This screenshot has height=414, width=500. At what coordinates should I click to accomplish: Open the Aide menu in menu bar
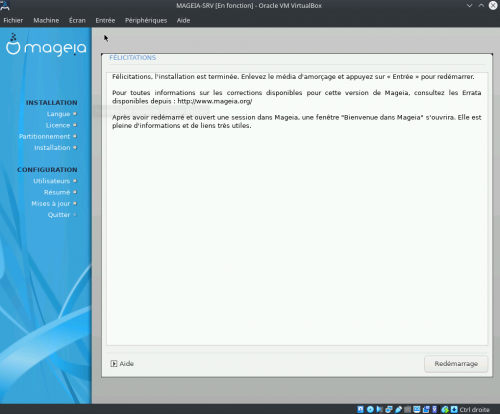pos(183,20)
